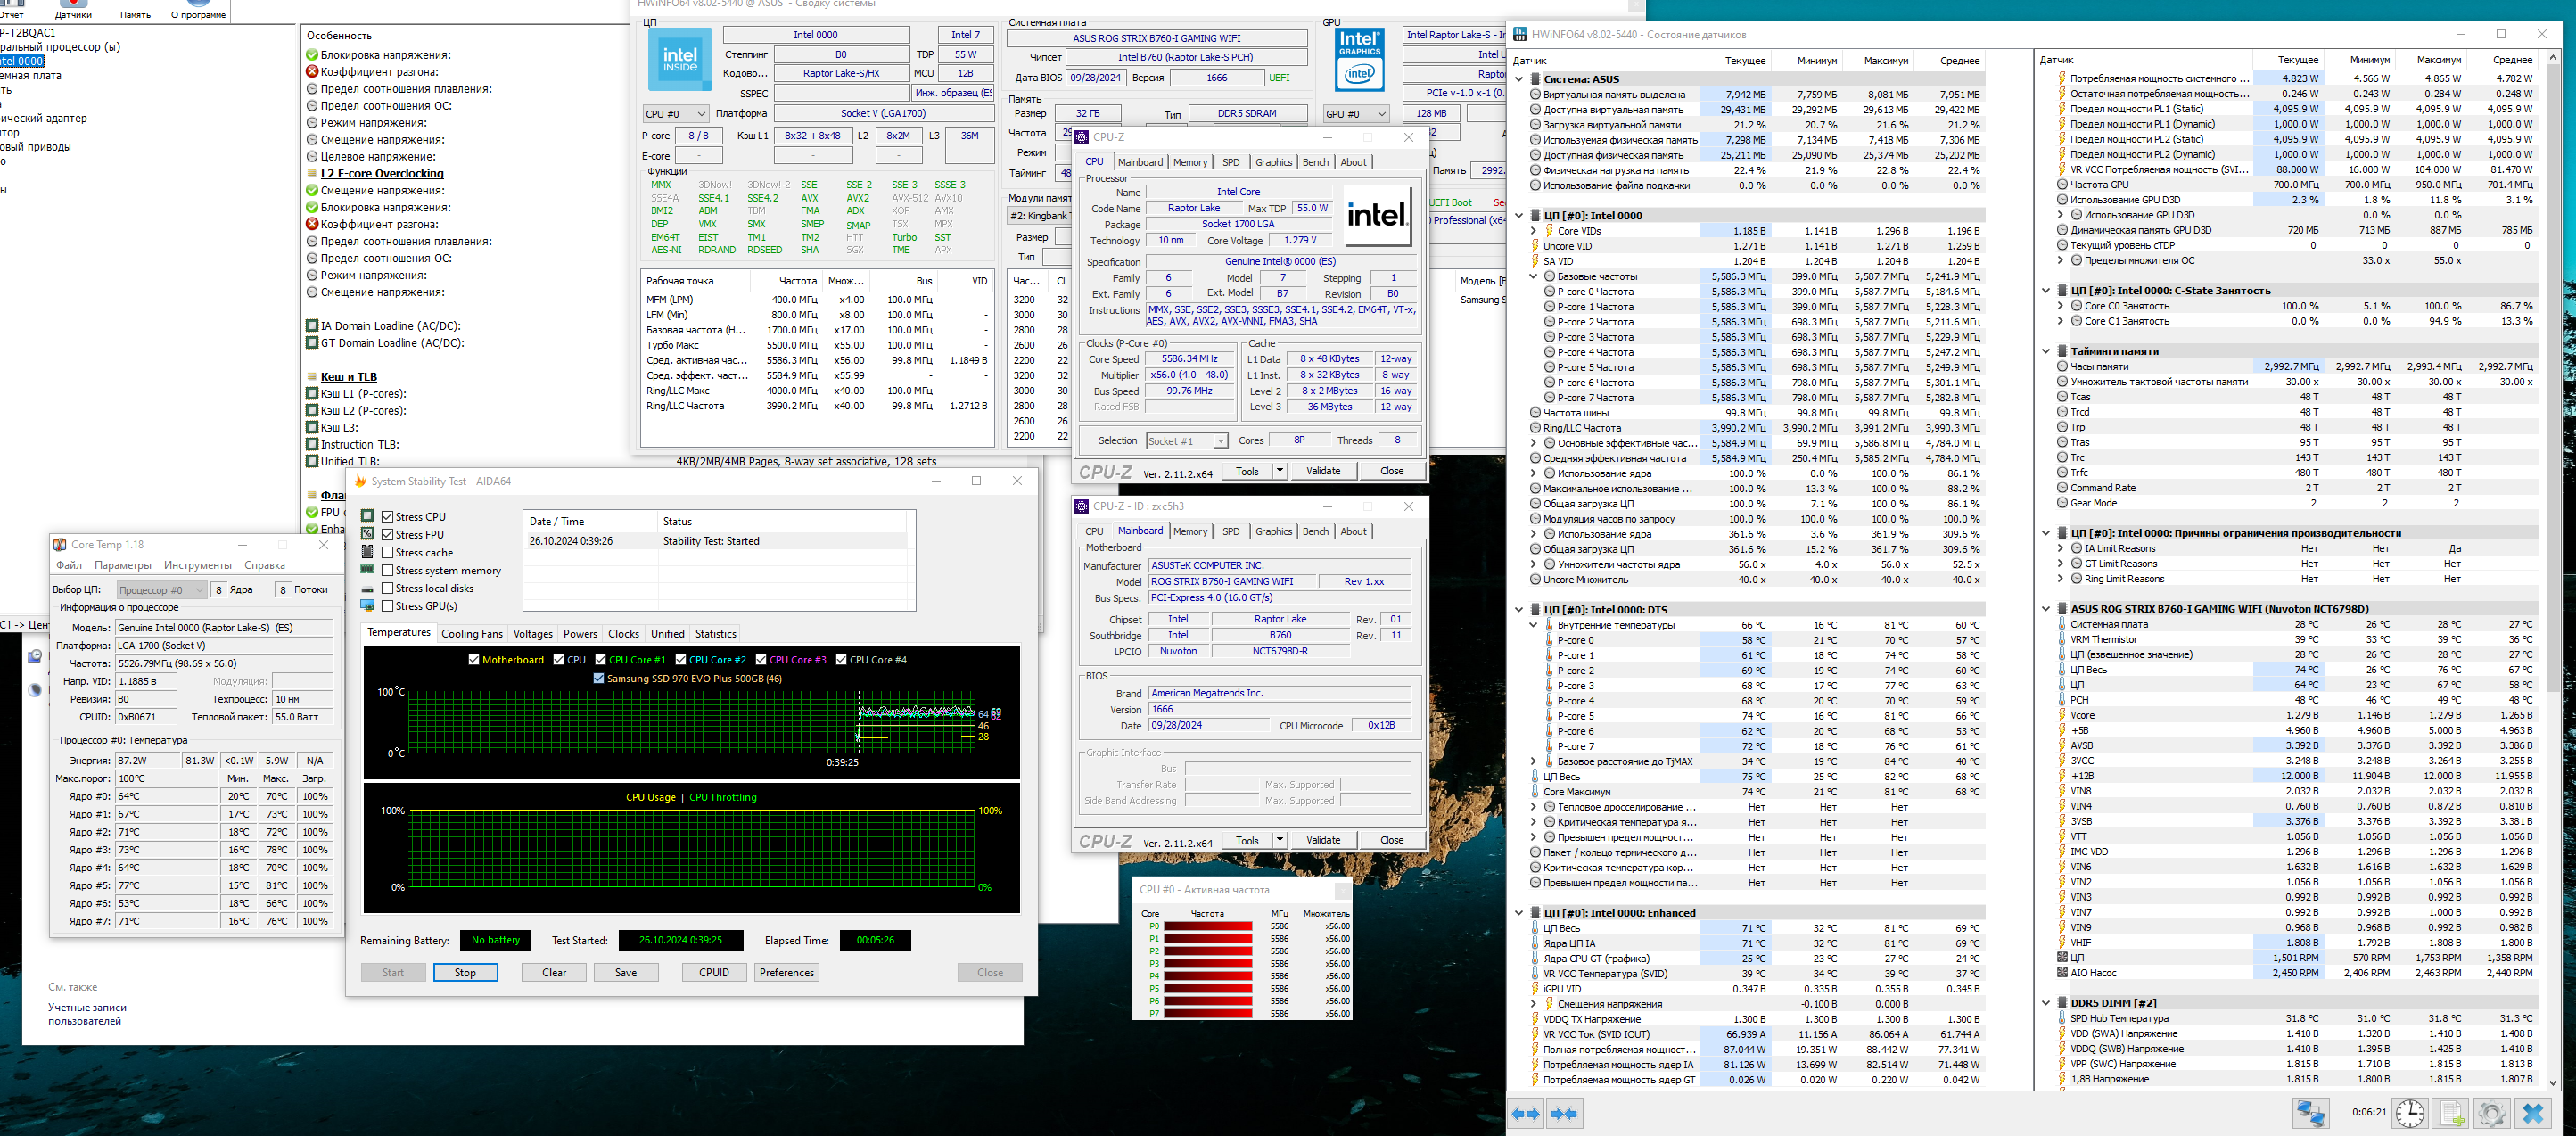Collapse the Система: ASUS sensor group
The height and width of the screenshot is (1136, 2576).
tap(1520, 79)
